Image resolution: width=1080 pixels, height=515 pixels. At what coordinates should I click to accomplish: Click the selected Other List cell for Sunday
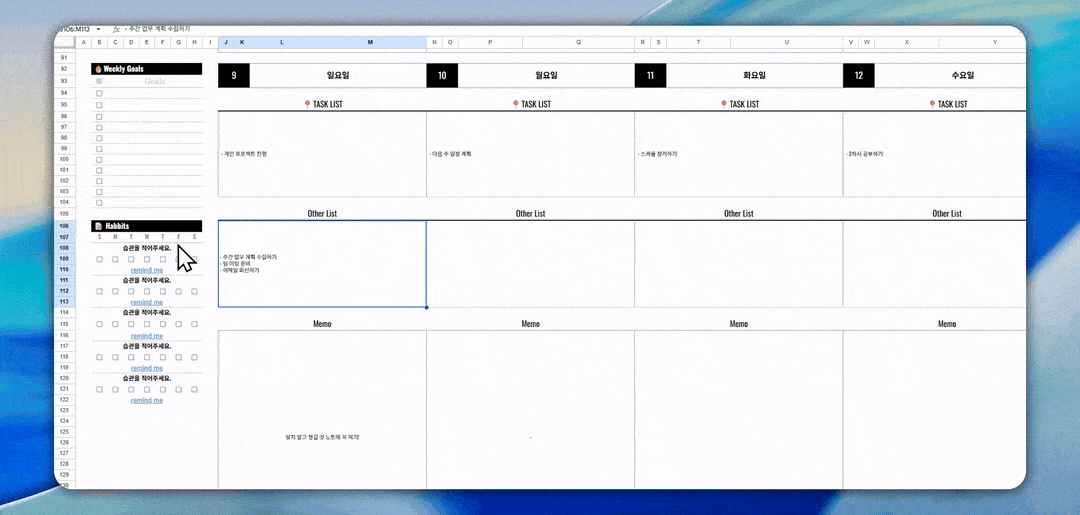tap(322, 264)
